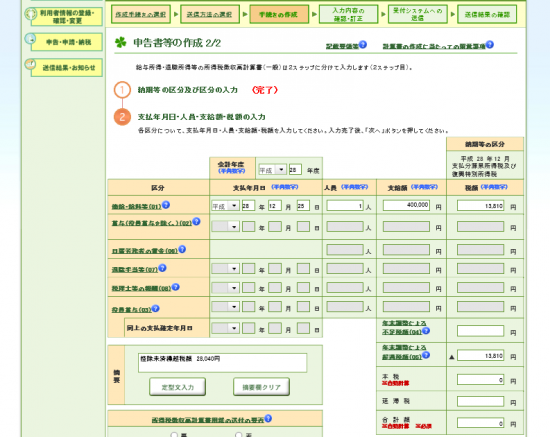The height and width of the screenshot is (437, 550).
Task: Select 要 radio button for 送付の要否
Action: [174, 435]
